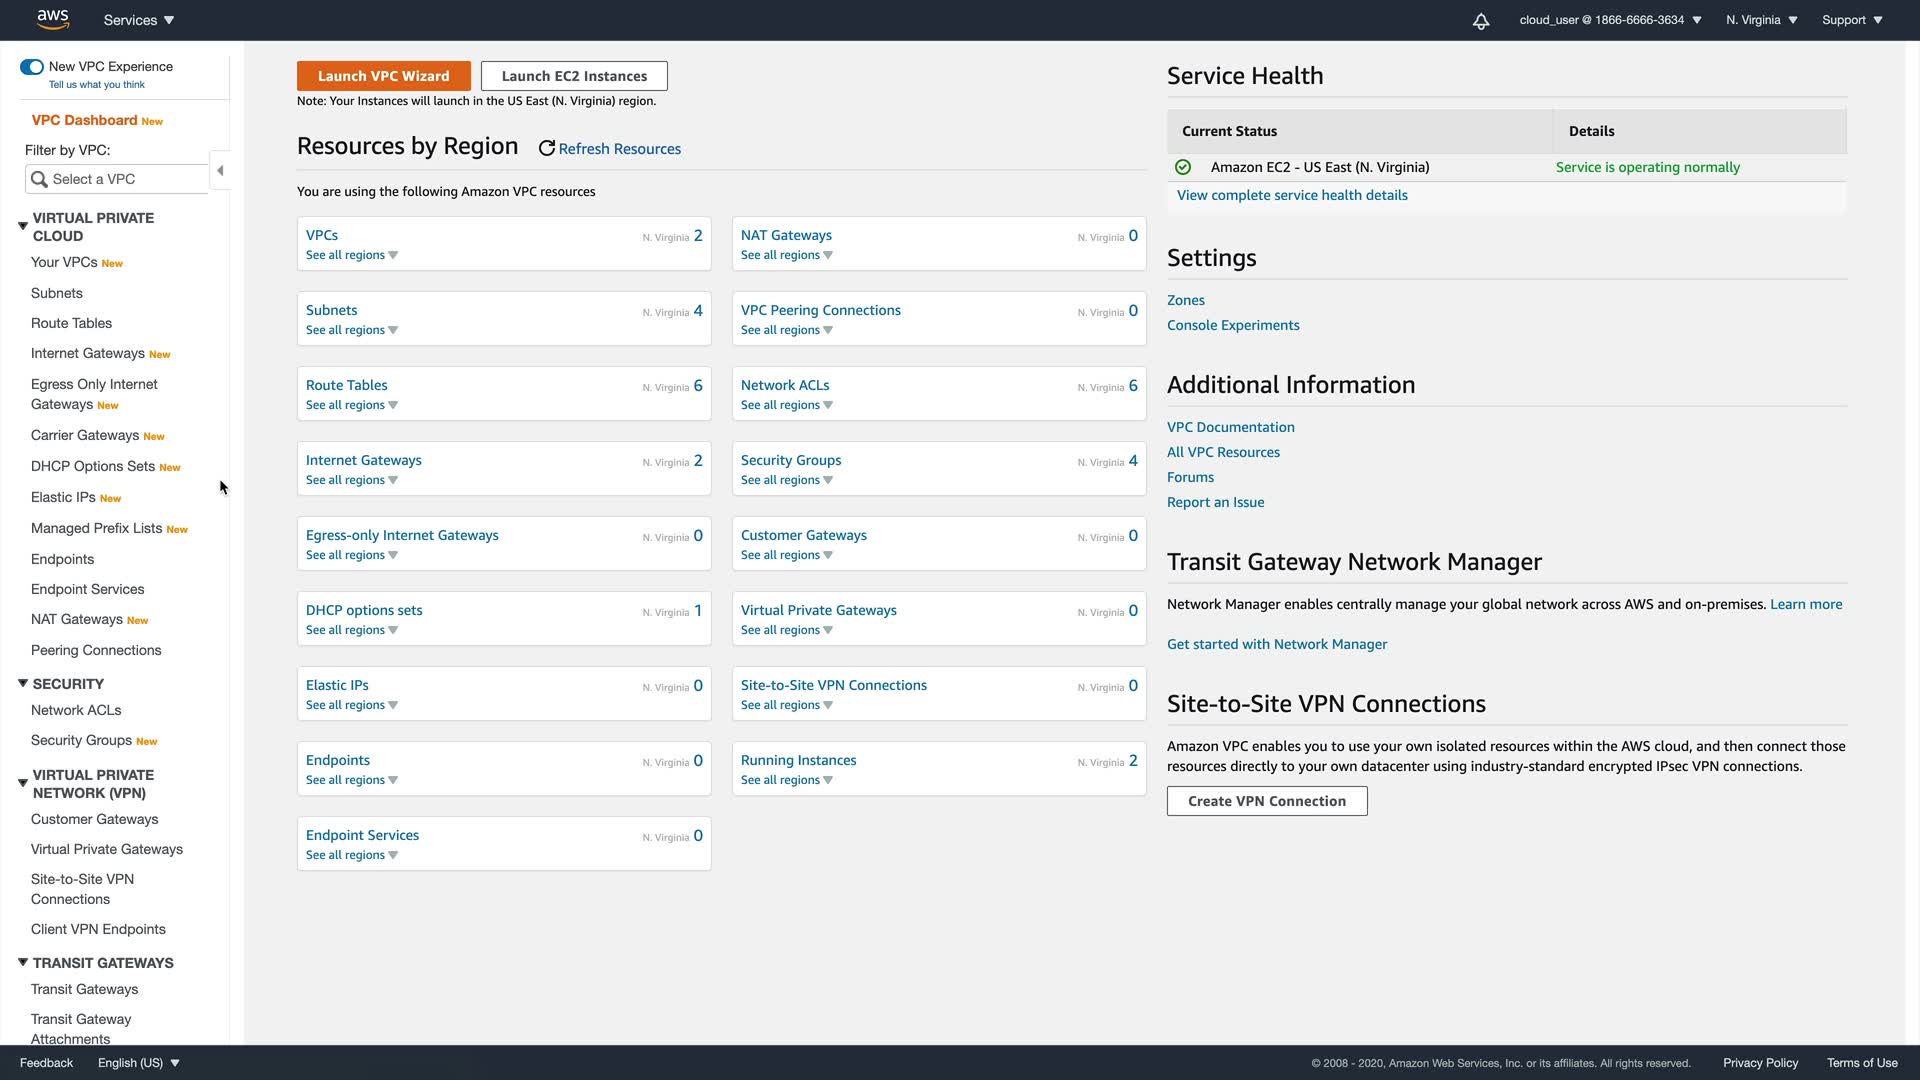Open the Support menu
The height and width of the screenshot is (1080, 1920).
click(1852, 20)
